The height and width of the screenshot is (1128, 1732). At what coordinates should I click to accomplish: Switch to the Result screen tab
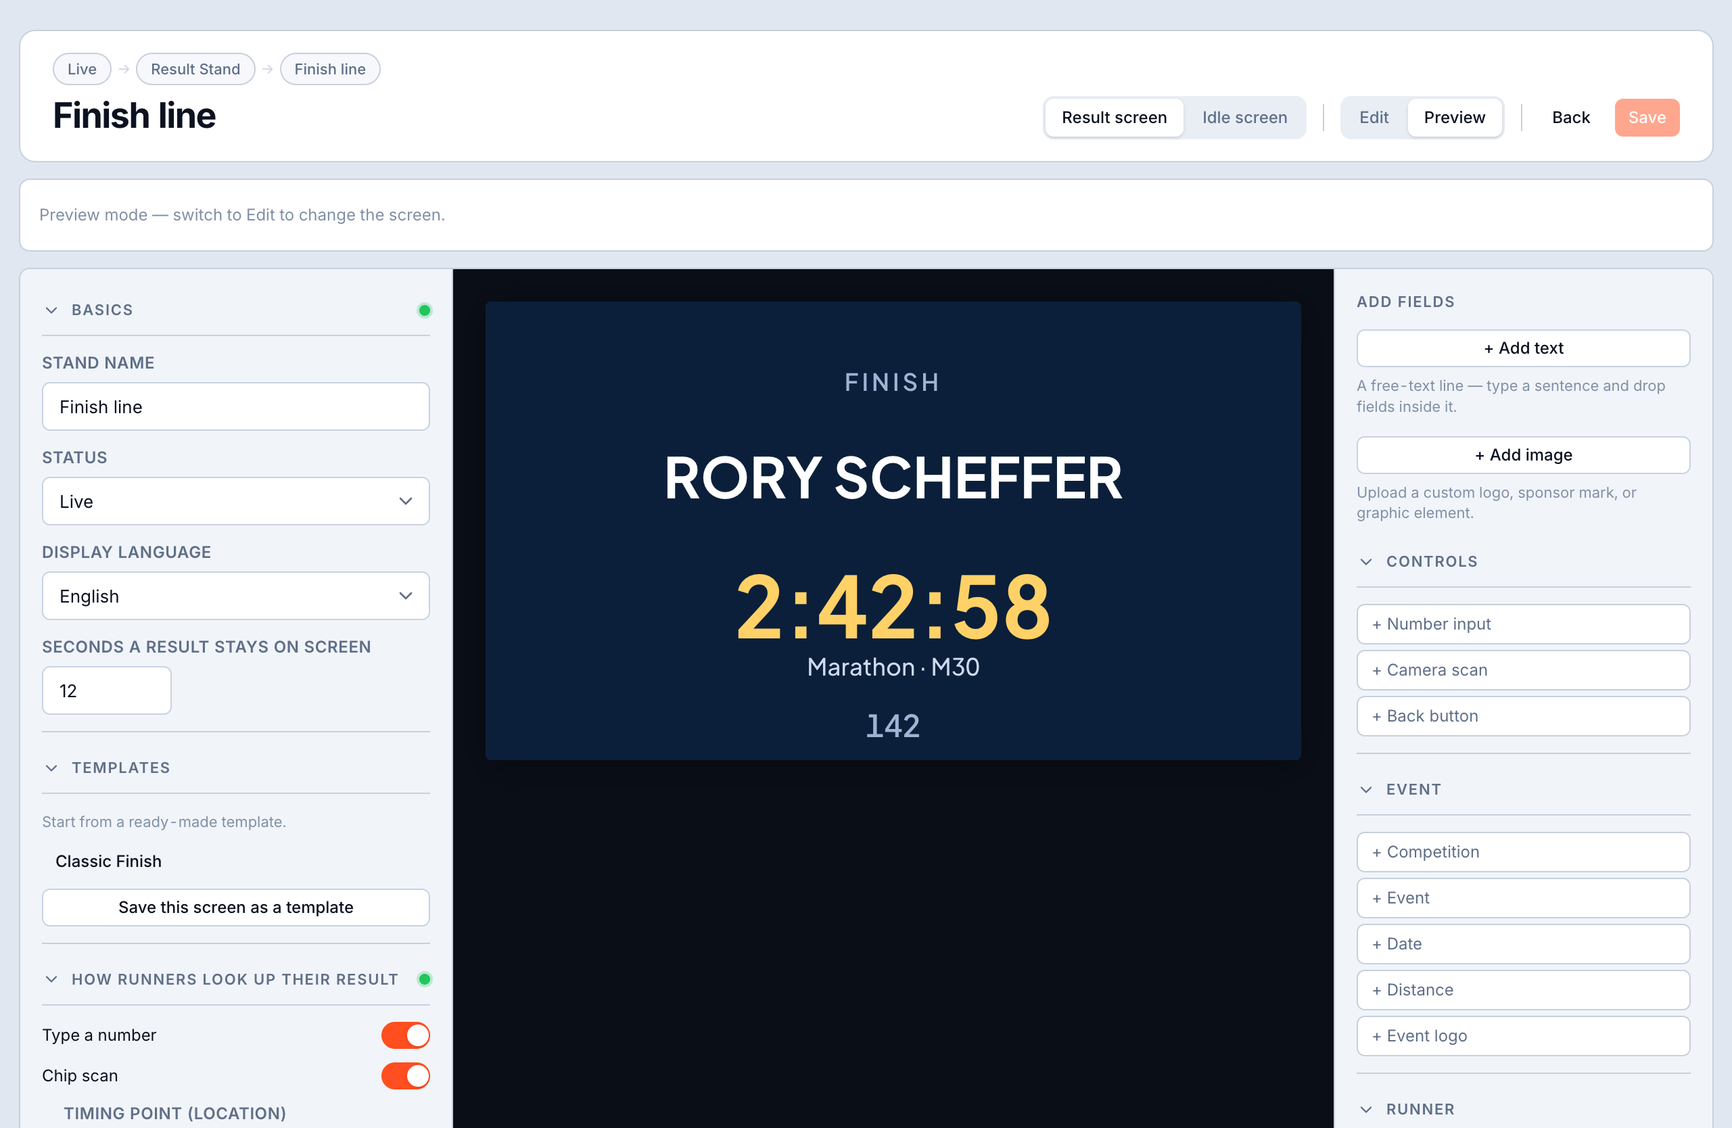pyautogui.click(x=1114, y=117)
